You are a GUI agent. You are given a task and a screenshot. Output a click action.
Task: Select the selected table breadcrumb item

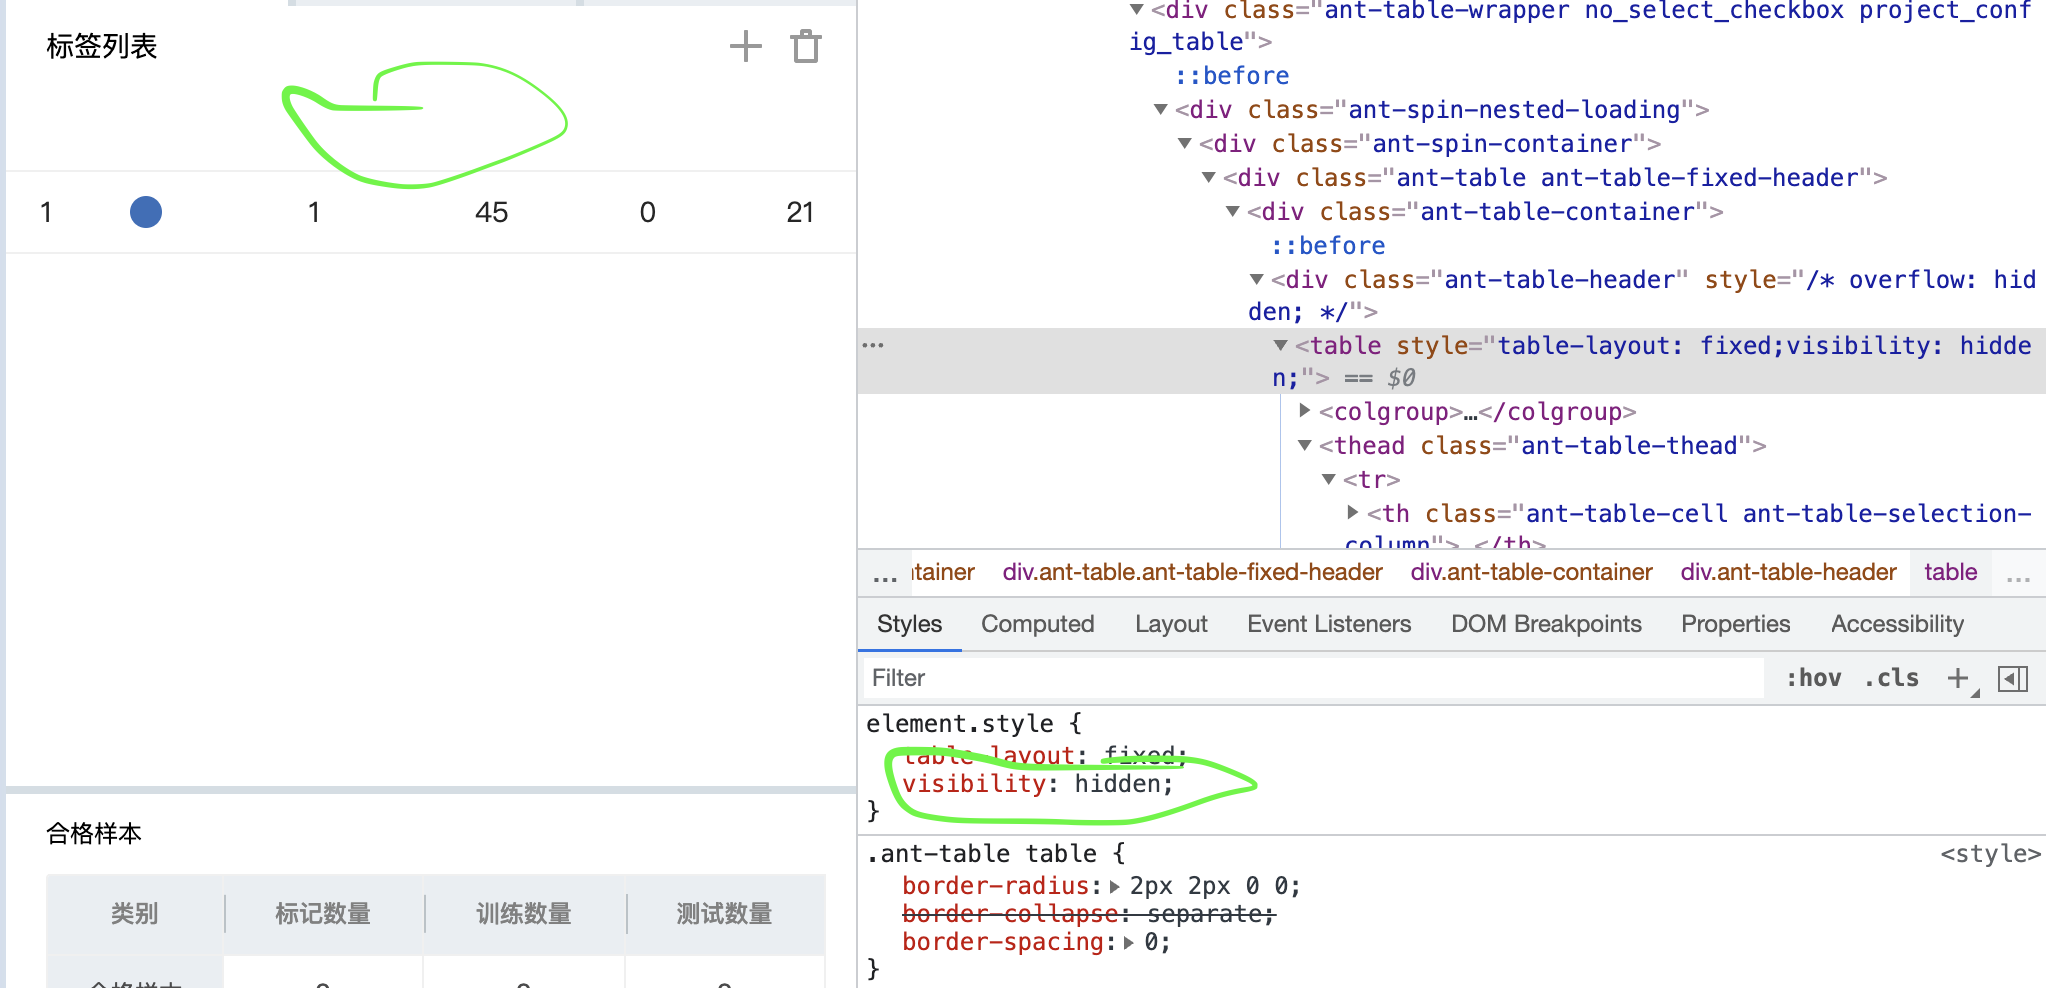click(x=1950, y=572)
